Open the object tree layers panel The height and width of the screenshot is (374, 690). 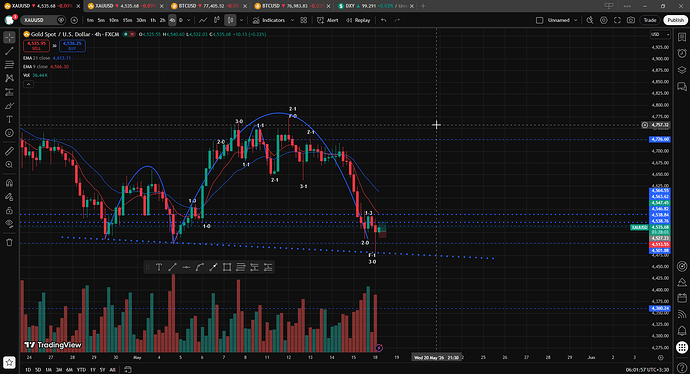[x=682, y=70]
